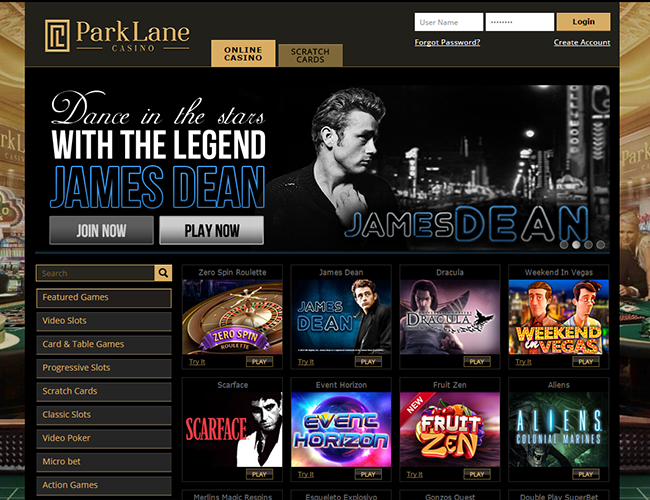The width and height of the screenshot is (650, 500).
Task: Open Card & Table Games category
Action: pos(104,345)
